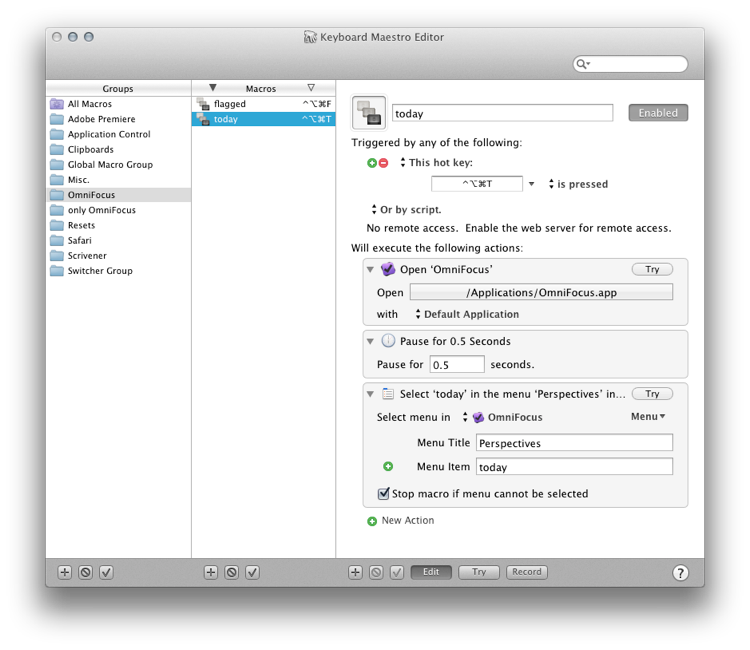Collapse the Open 'OmniFocus' action
Image resolution: width=750 pixels, height=650 pixels.
click(370, 270)
